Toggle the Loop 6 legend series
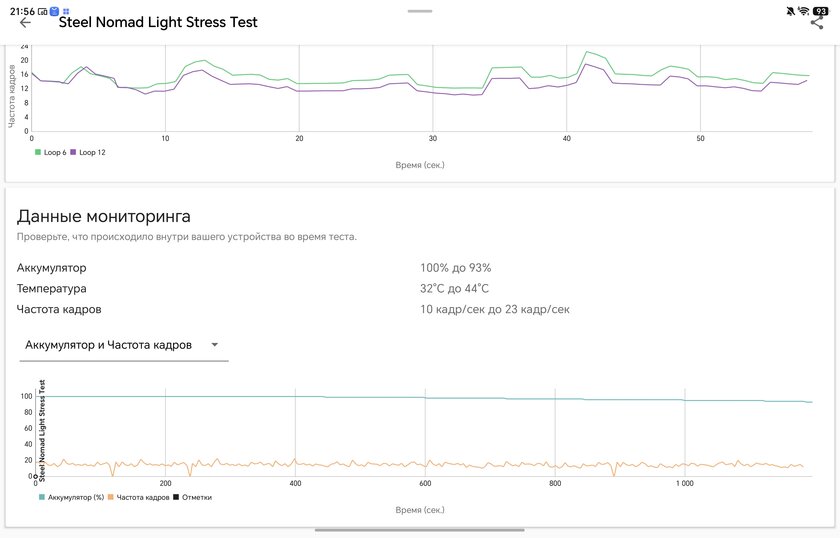Viewport: 840px width, 538px height. coord(51,152)
